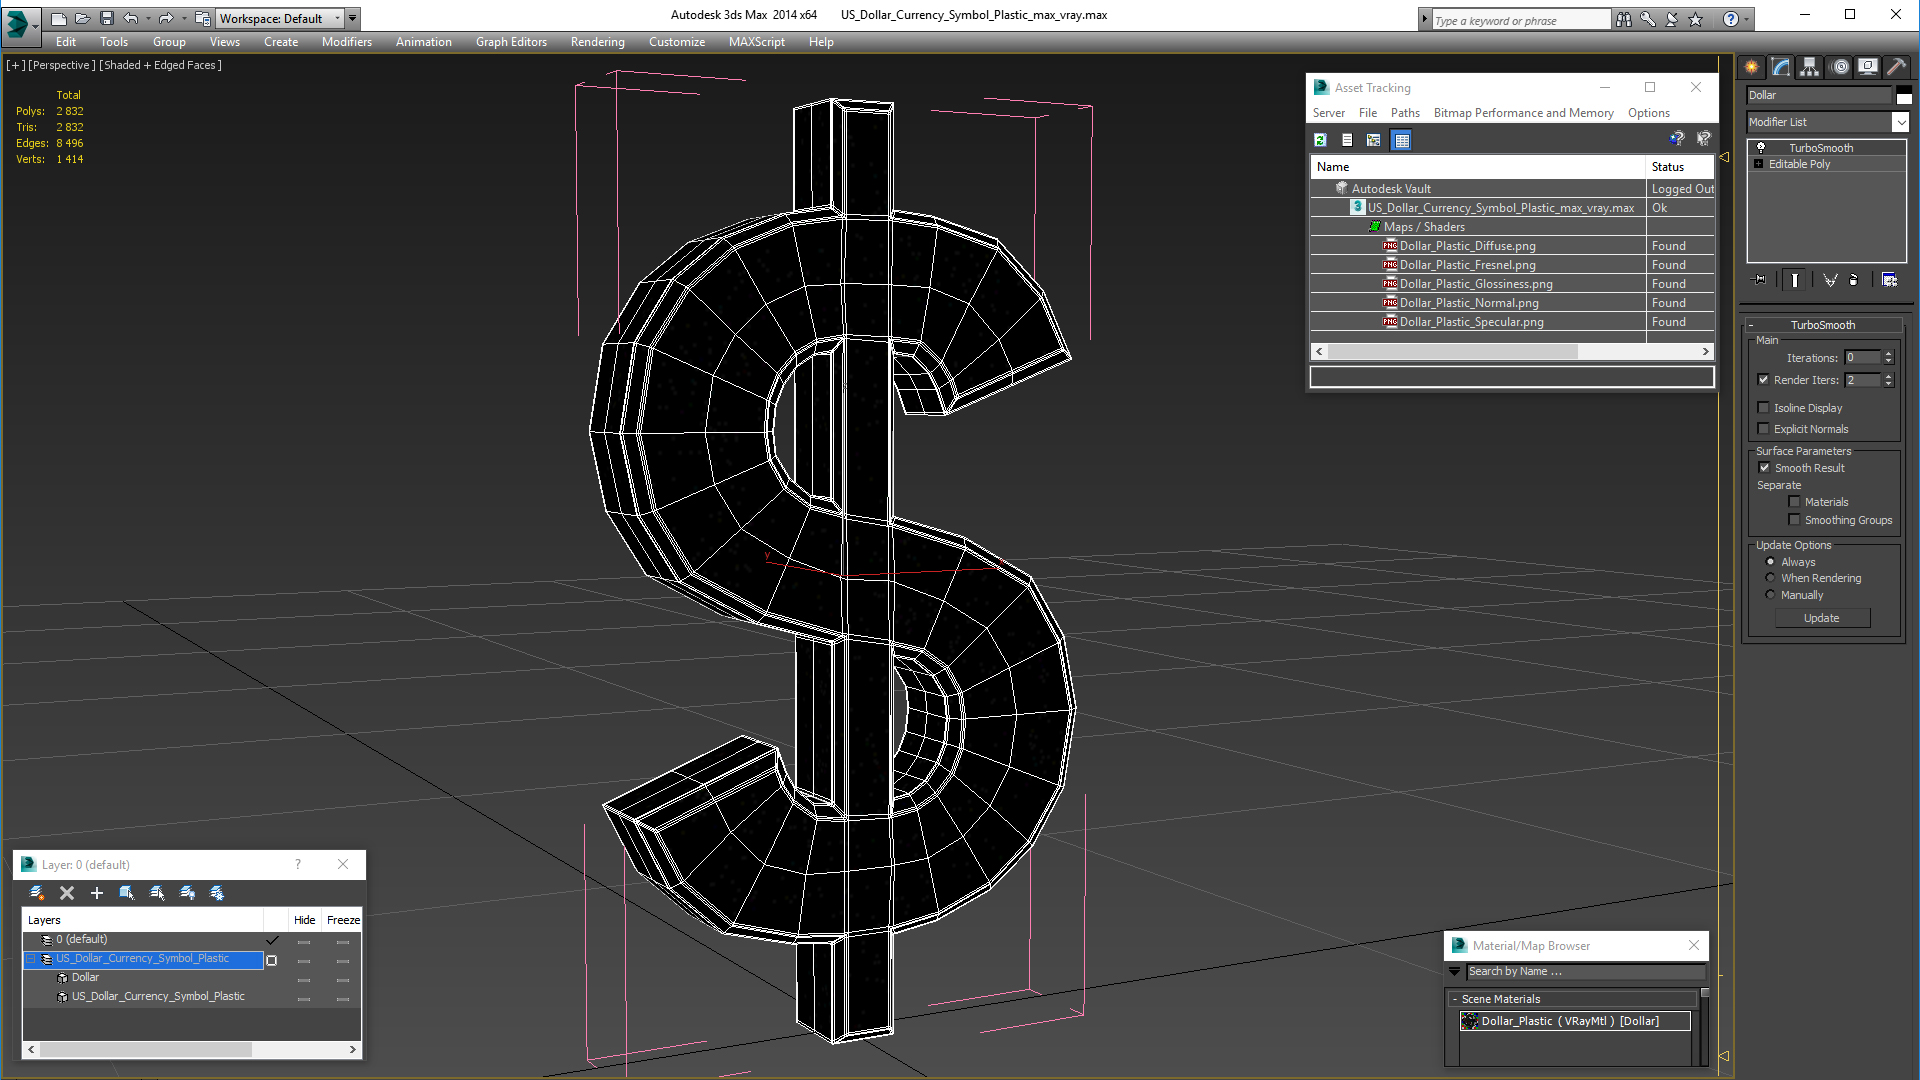The image size is (1920, 1080).
Task: Open the Modifiers menu
Action: coord(347,42)
